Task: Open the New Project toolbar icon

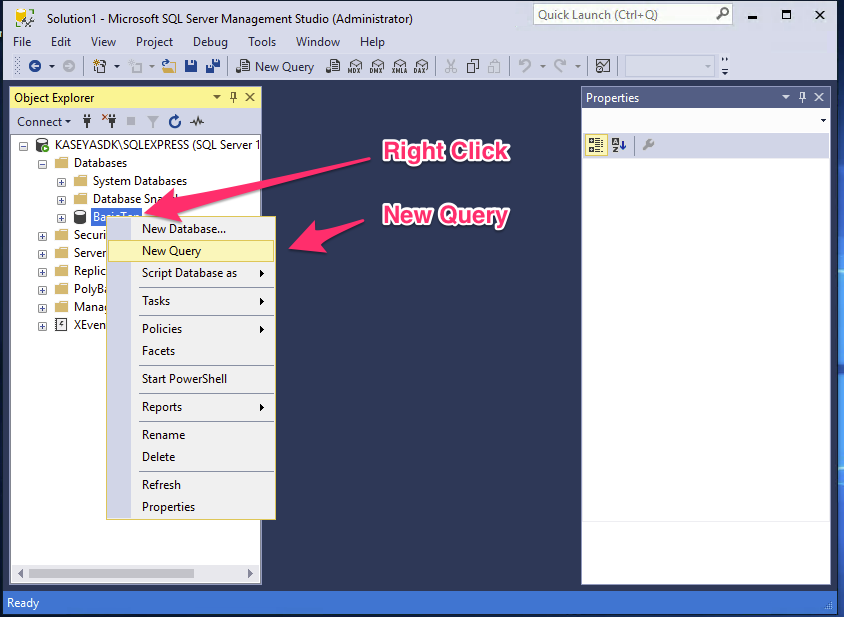Action: point(100,66)
